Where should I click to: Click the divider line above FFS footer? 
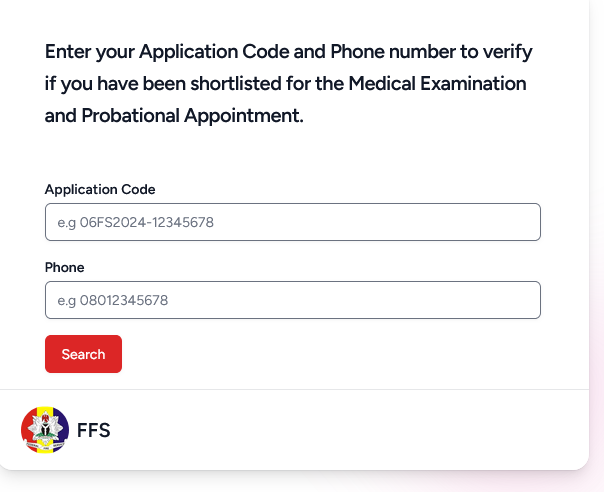click(294, 389)
